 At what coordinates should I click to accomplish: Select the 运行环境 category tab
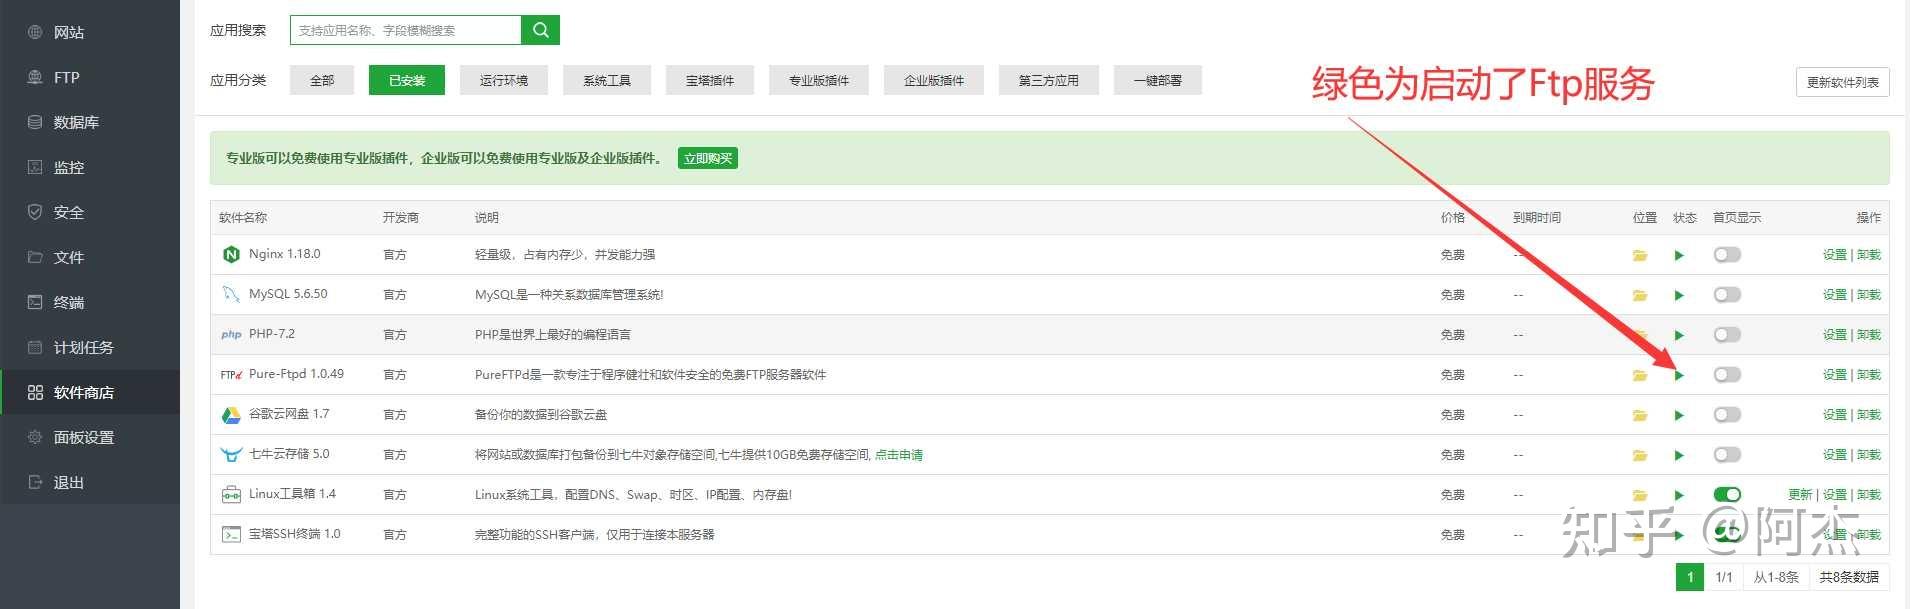tap(504, 80)
